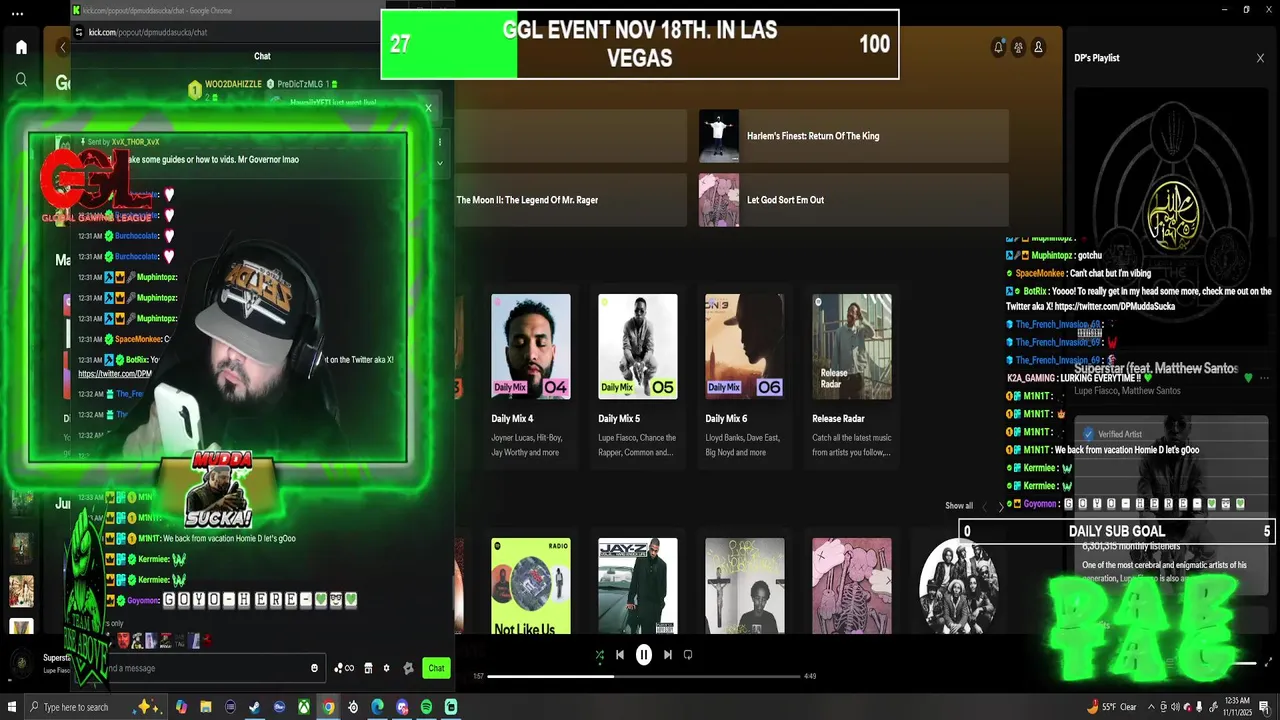Click DP's Playlist panel title
The width and height of the screenshot is (1280, 720).
pyautogui.click(x=1097, y=58)
